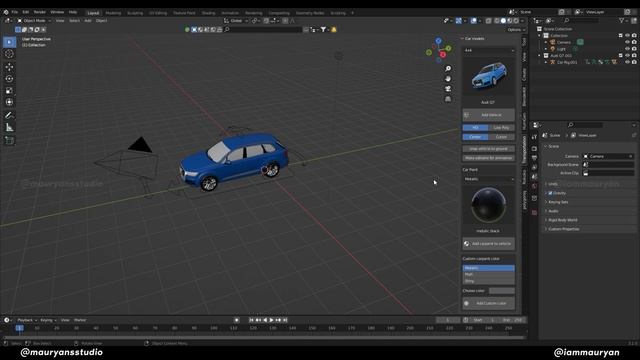Switch to the Modeling workspace tab
This screenshot has height=360, width=640.
click(113, 13)
